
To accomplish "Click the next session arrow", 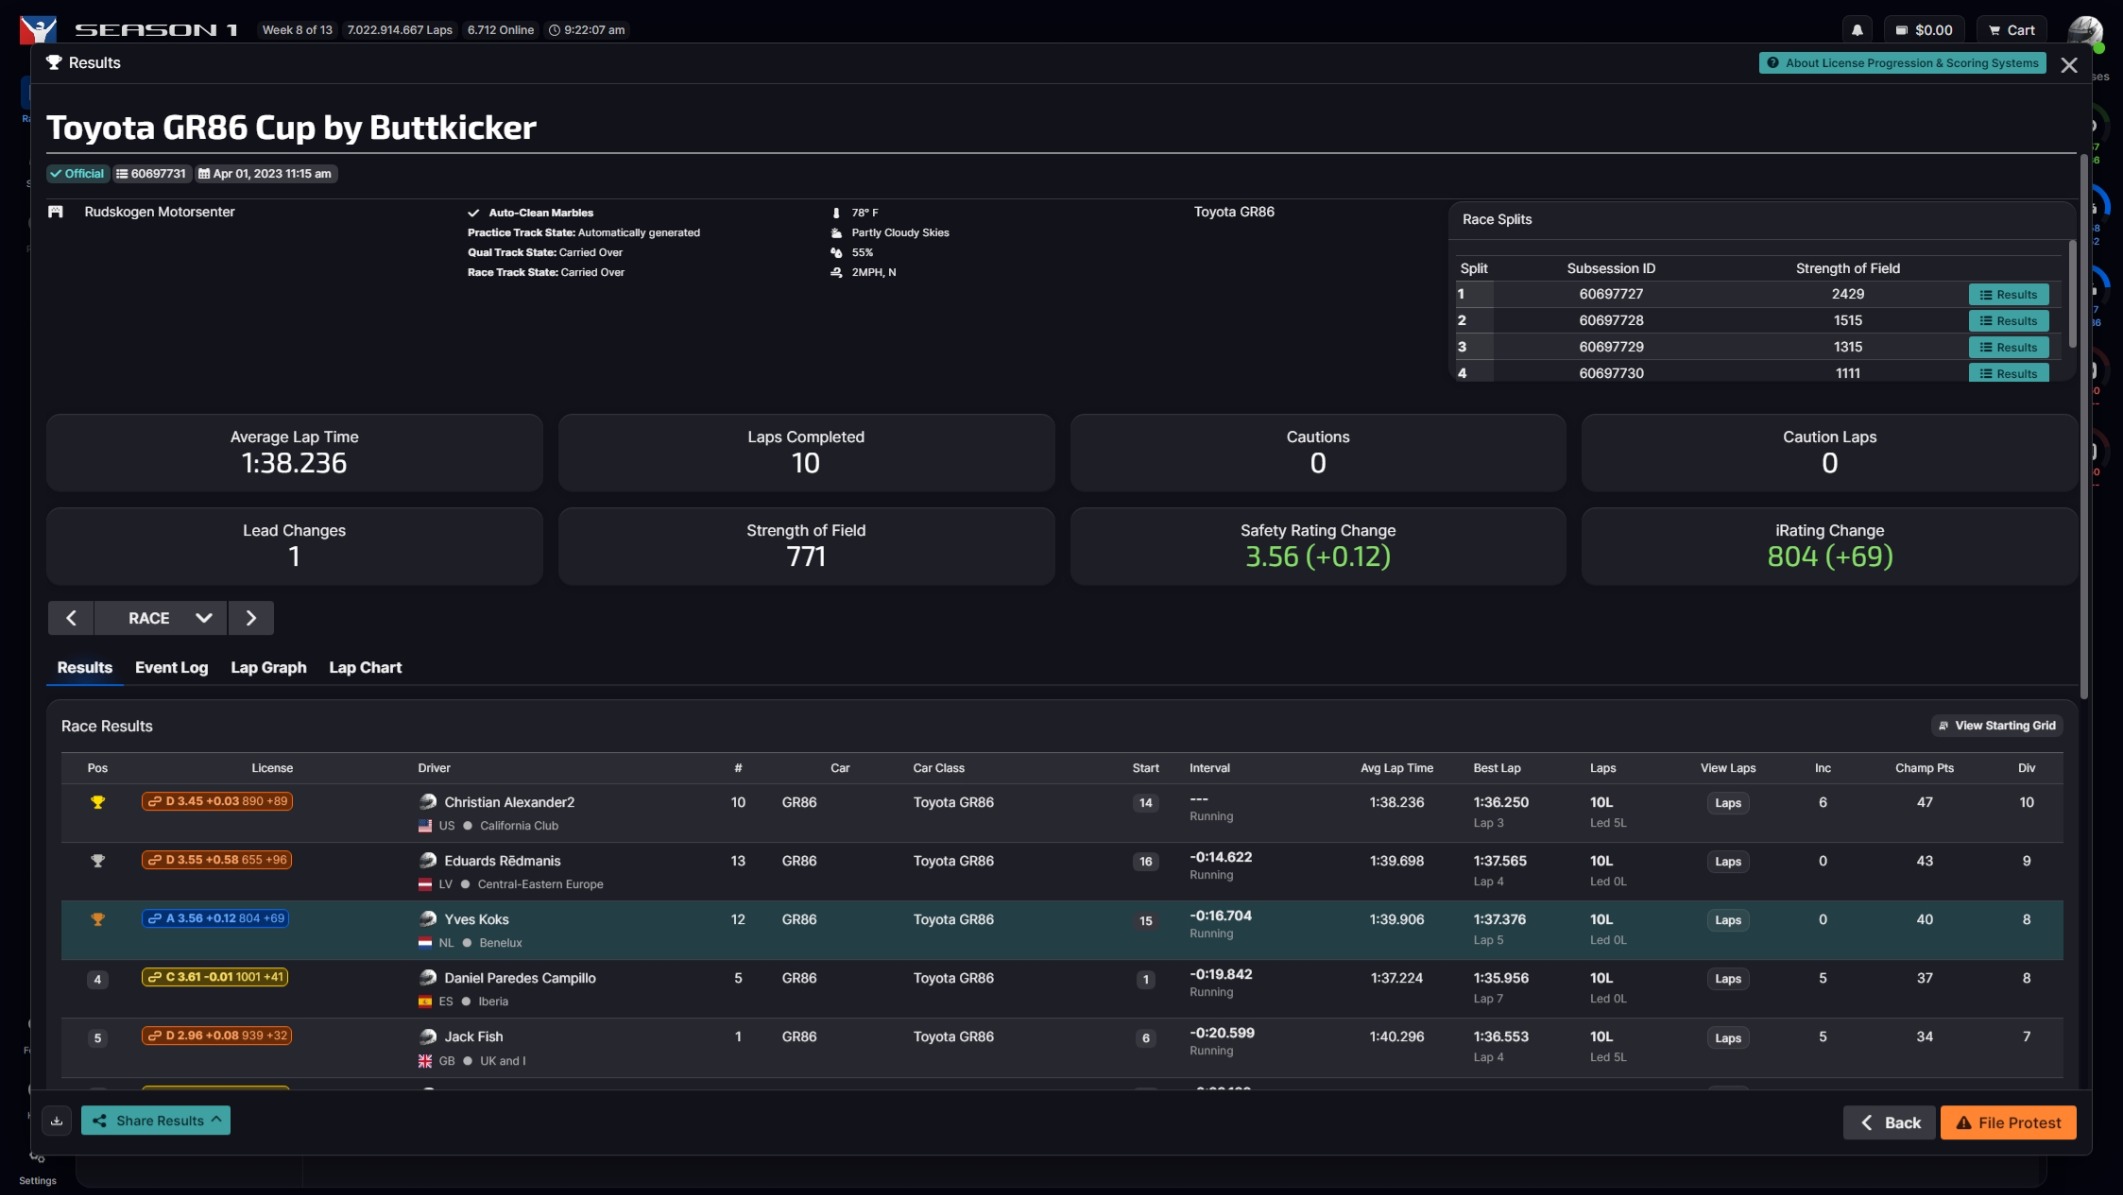I will click(251, 618).
